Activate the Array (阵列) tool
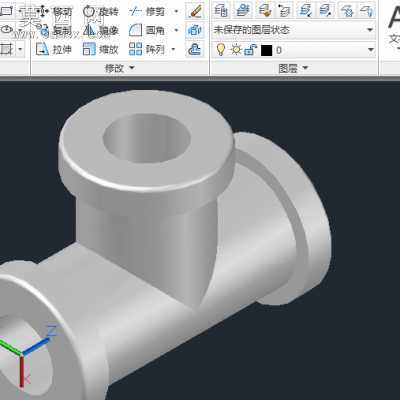 147,49
